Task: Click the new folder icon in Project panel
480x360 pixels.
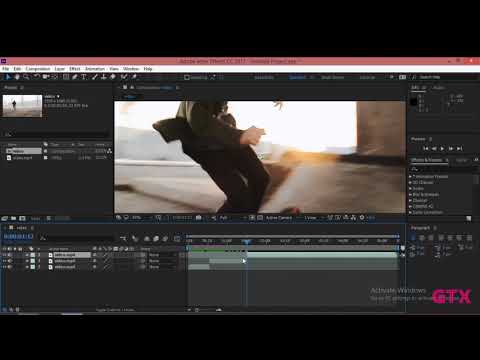Action: [x=14, y=218]
